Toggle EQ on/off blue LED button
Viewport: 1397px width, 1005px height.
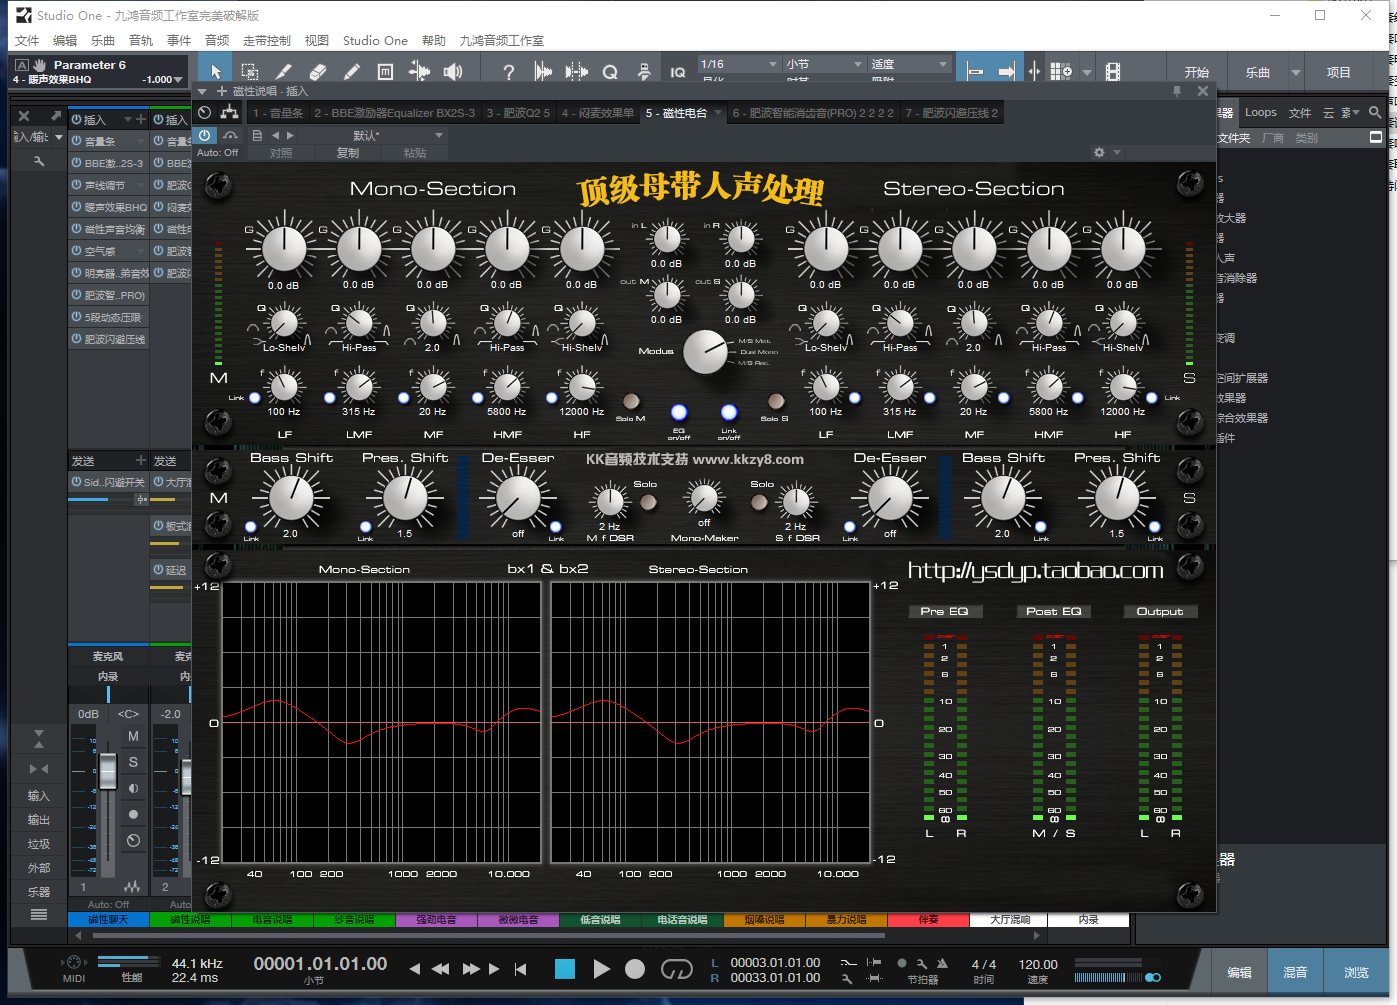(679, 412)
